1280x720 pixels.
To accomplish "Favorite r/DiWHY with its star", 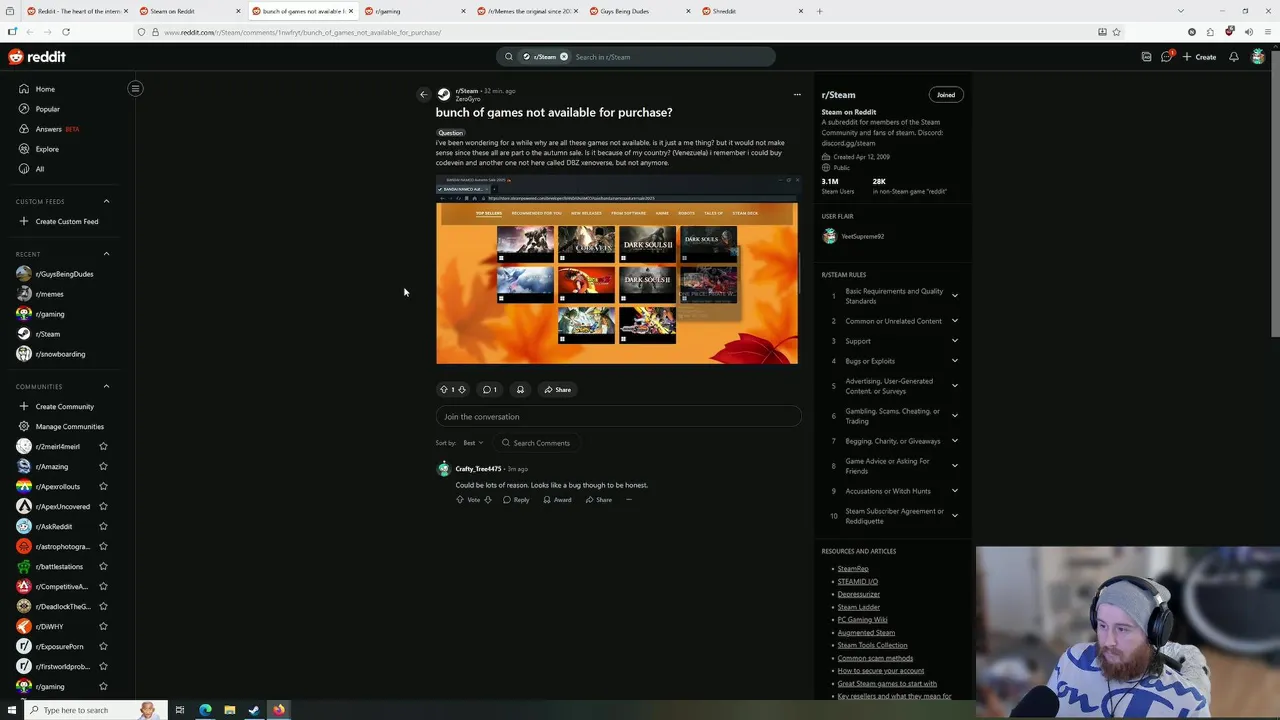I will tap(103, 626).
